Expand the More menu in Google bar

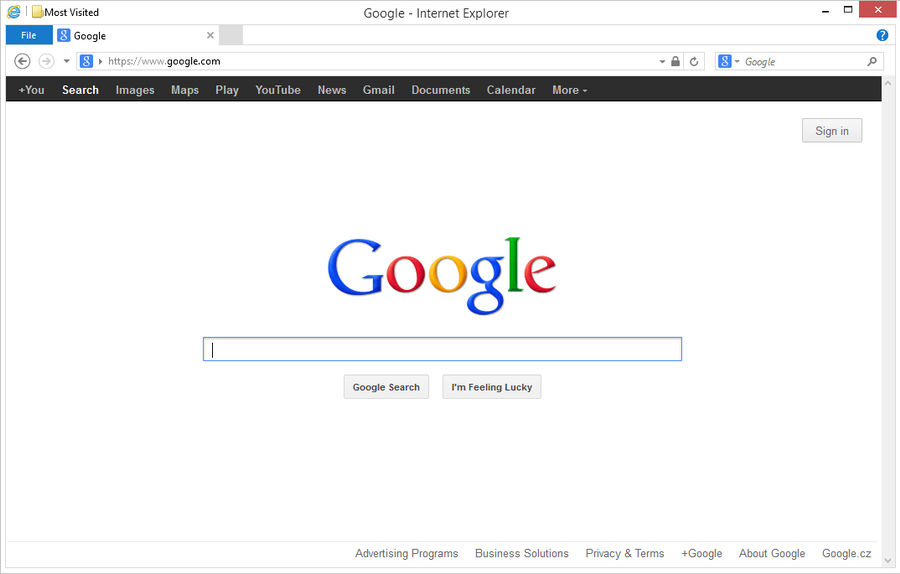569,90
